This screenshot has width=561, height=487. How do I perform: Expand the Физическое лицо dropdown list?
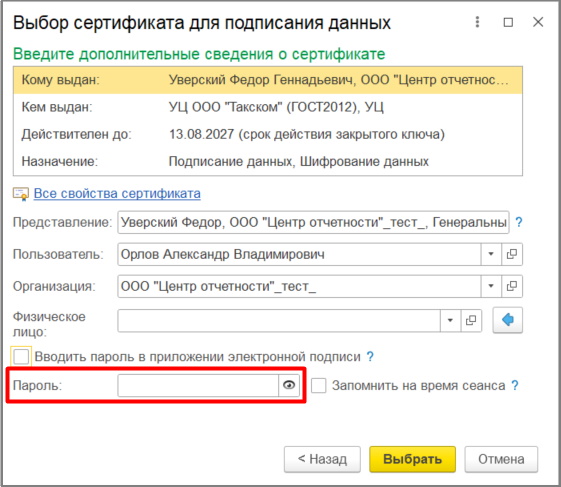pos(450,320)
